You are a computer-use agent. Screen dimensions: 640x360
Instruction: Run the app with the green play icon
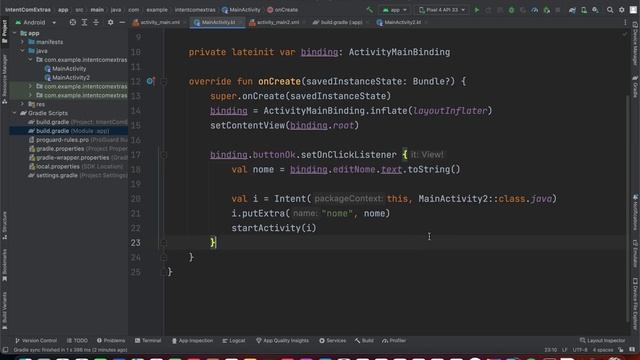click(476, 10)
